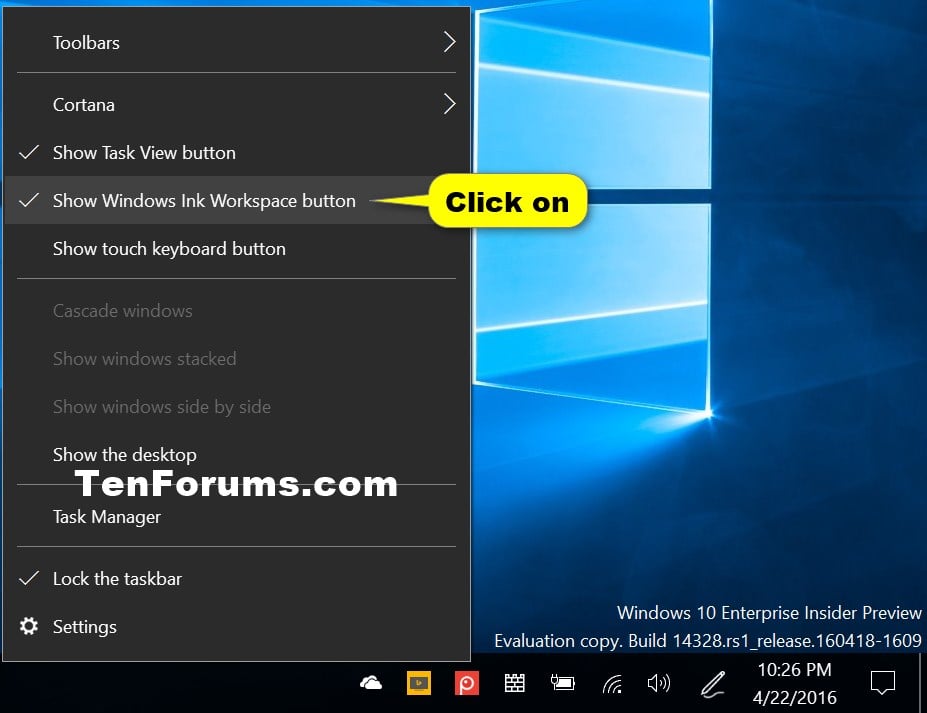Open Task Manager from the context menu
Image resolution: width=927 pixels, height=713 pixels.
[x=106, y=517]
